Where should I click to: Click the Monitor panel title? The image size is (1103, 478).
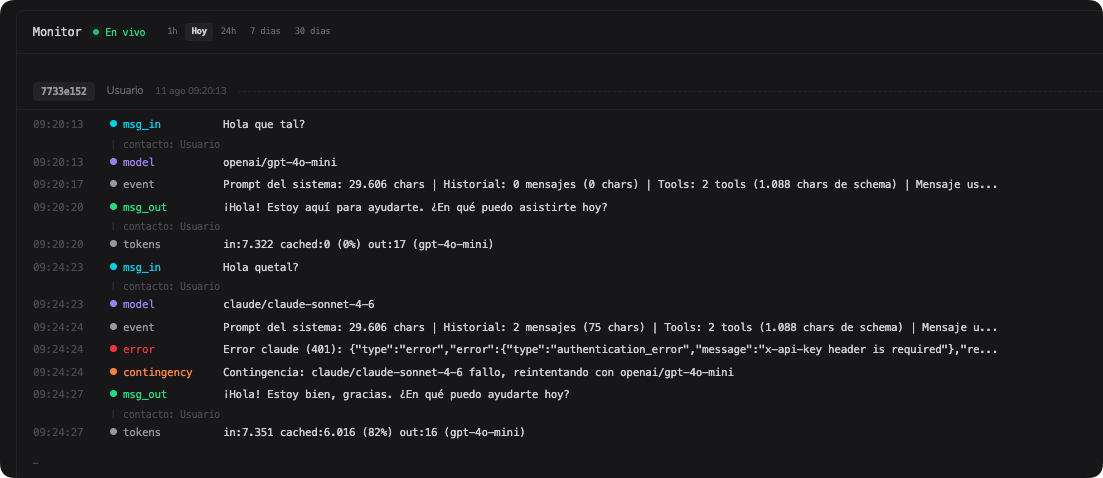tap(57, 32)
